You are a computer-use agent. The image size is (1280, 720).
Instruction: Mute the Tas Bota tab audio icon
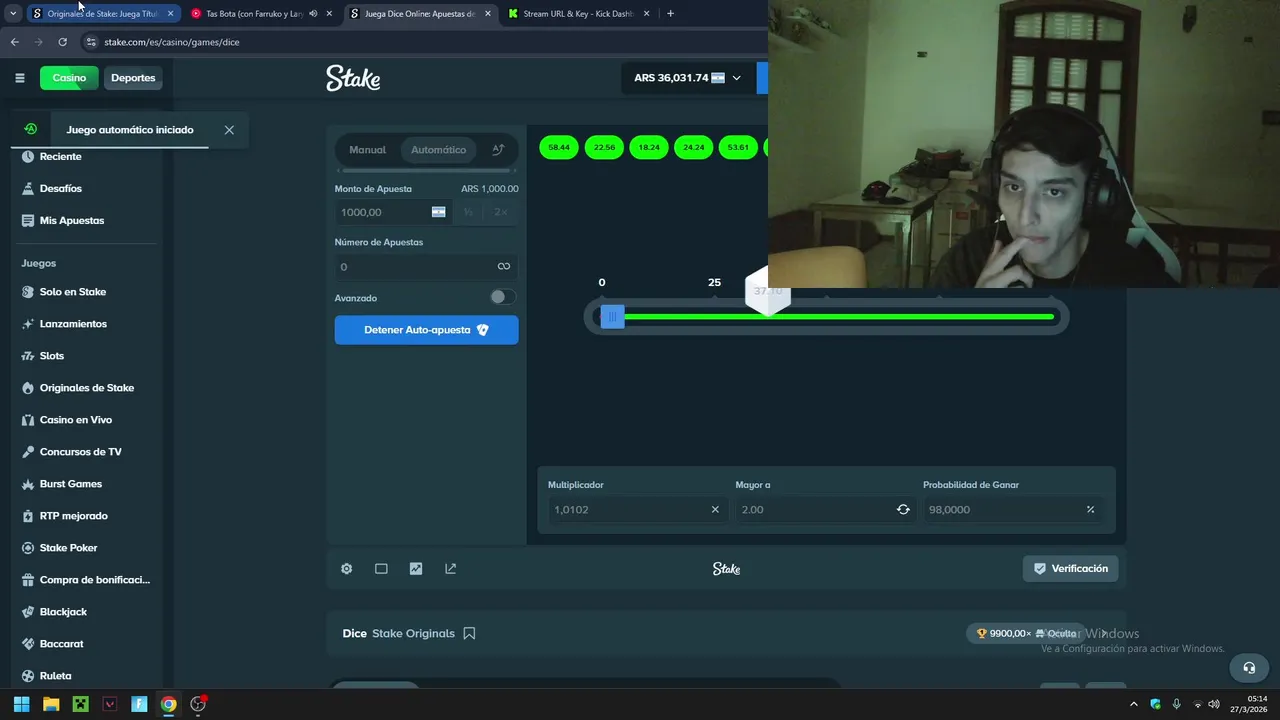point(313,14)
